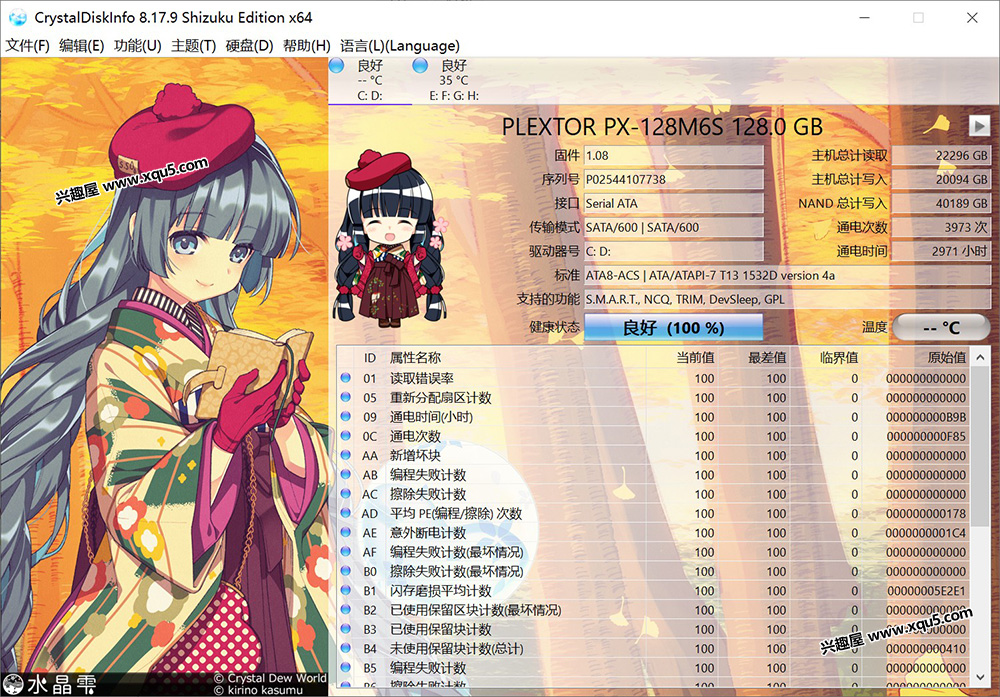
Task: Click status dot of B3 已使用保留块计数 row
Action: (x=346, y=628)
